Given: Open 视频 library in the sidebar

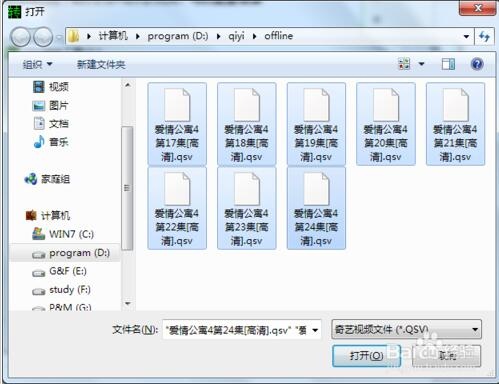Looking at the screenshot, I should 59,87.
